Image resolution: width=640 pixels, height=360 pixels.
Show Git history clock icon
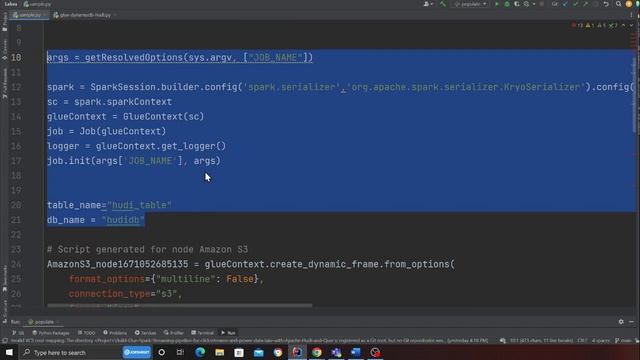point(596,4)
